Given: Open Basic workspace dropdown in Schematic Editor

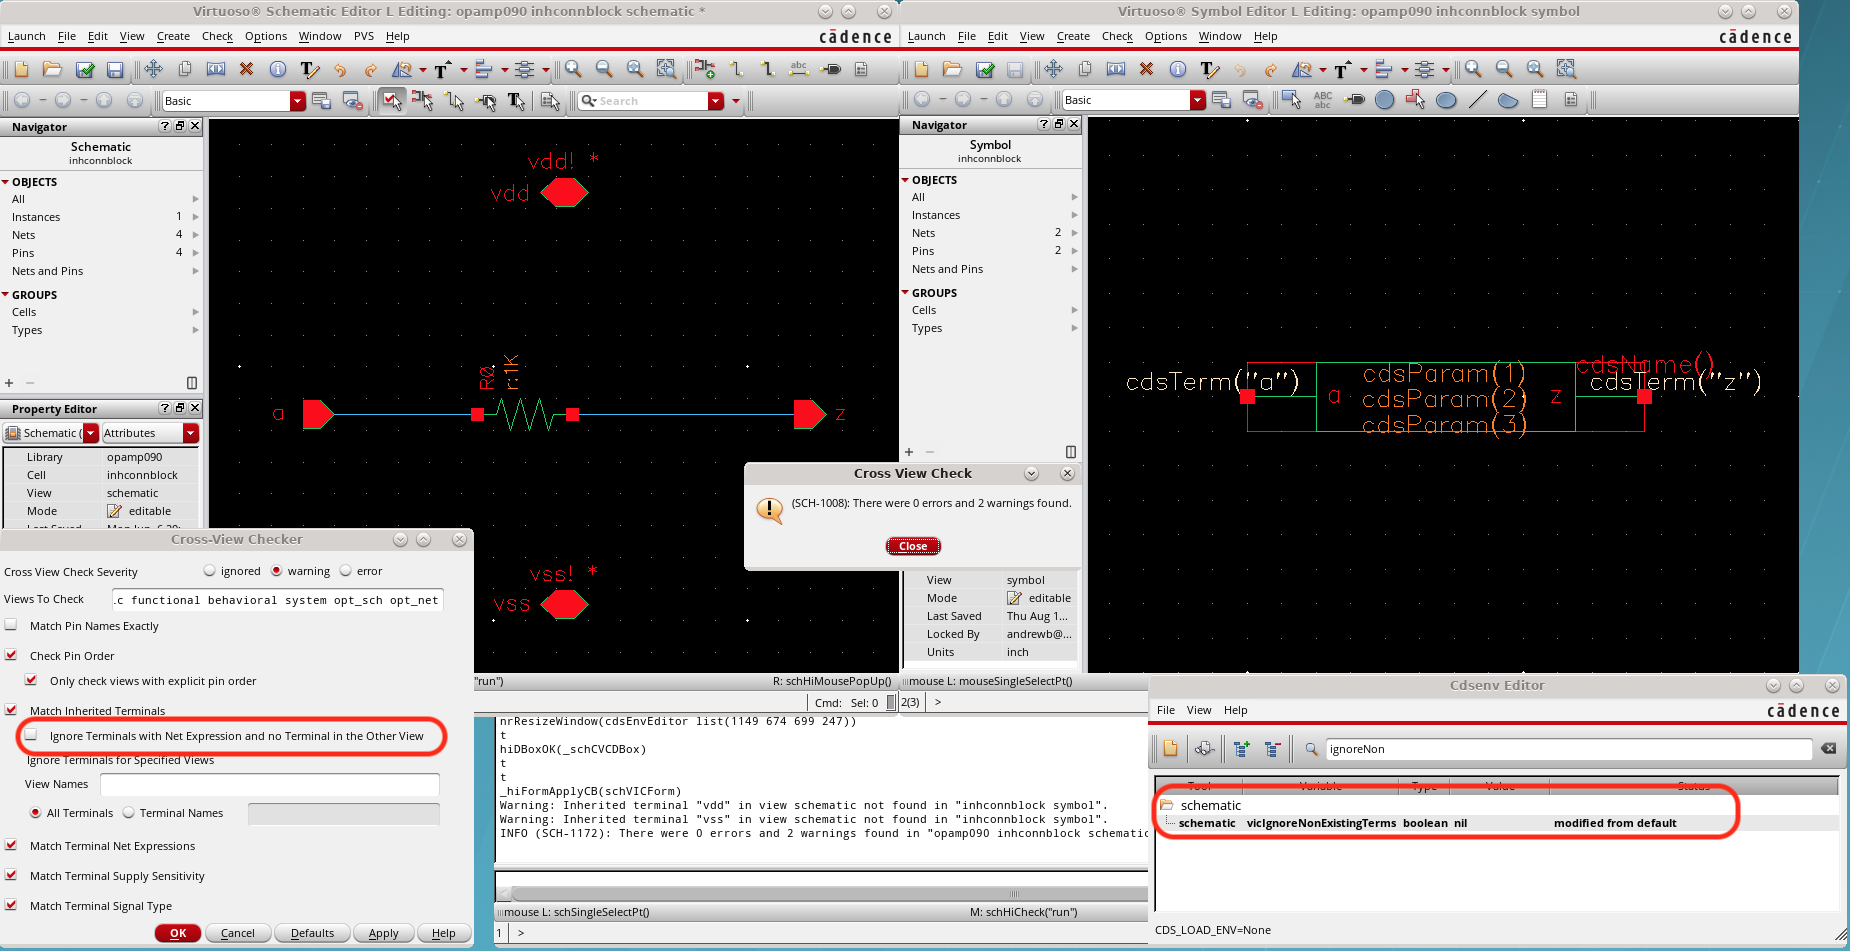Looking at the screenshot, I should (297, 101).
